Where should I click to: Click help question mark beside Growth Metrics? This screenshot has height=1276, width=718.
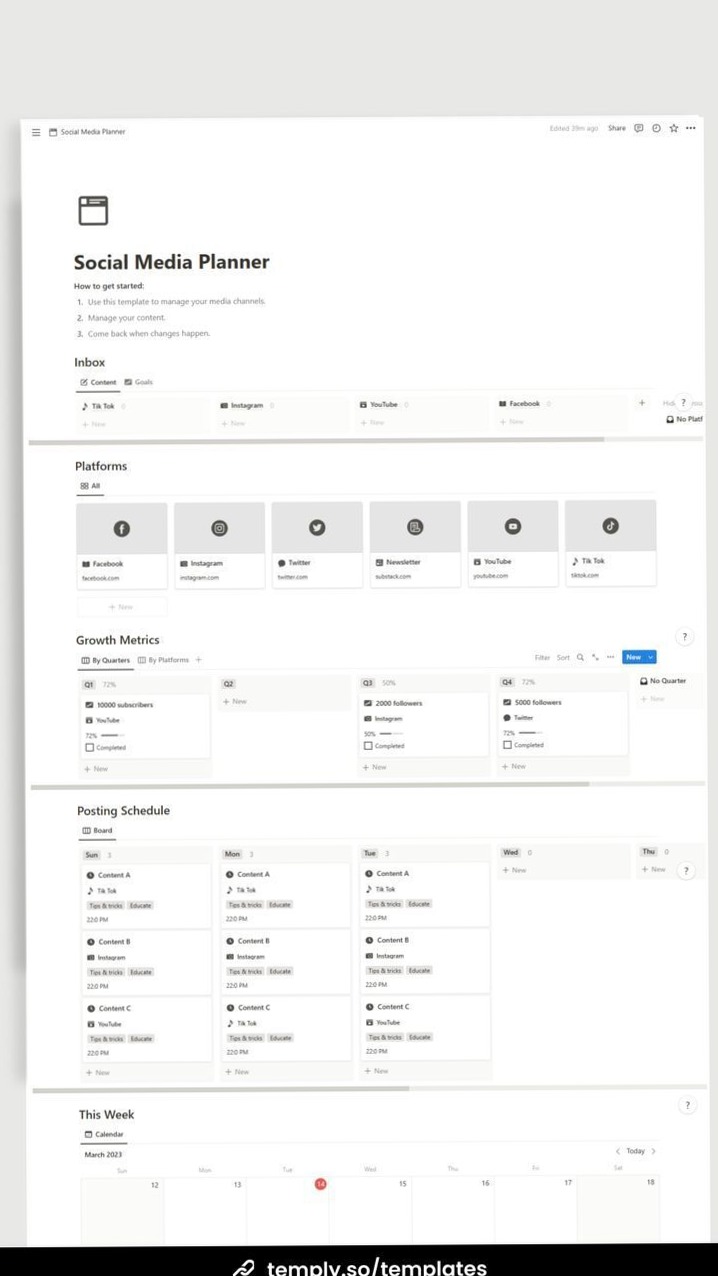[685, 637]
